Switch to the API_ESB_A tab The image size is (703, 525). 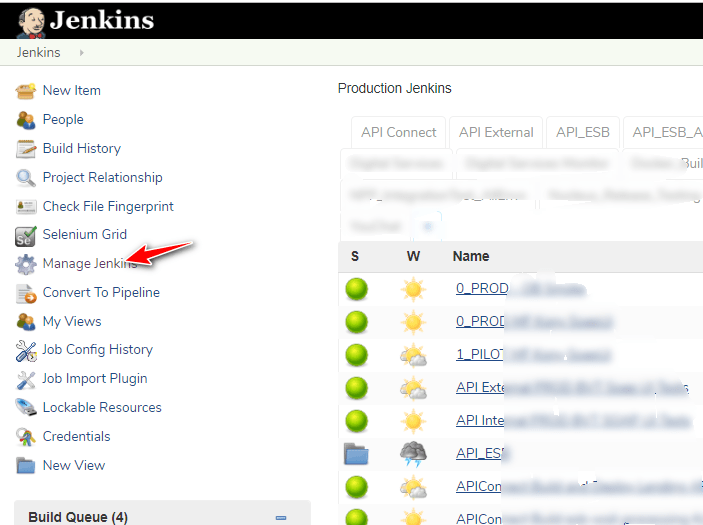666,133
